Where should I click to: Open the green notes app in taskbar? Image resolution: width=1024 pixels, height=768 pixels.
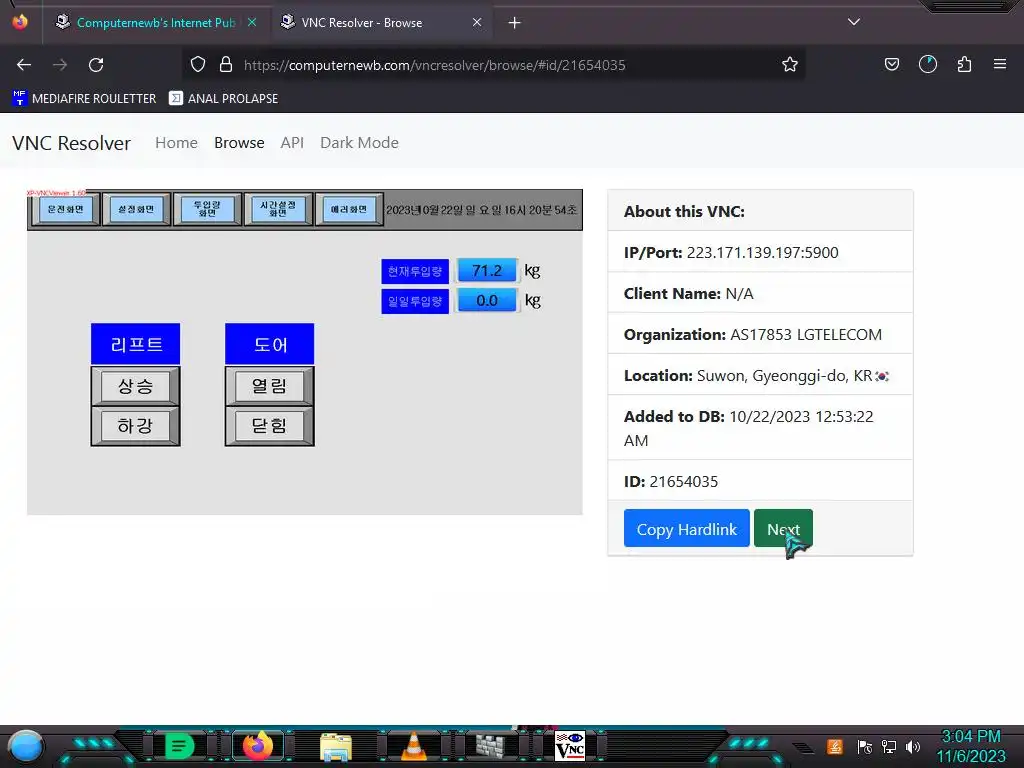(x=178, y=746)
